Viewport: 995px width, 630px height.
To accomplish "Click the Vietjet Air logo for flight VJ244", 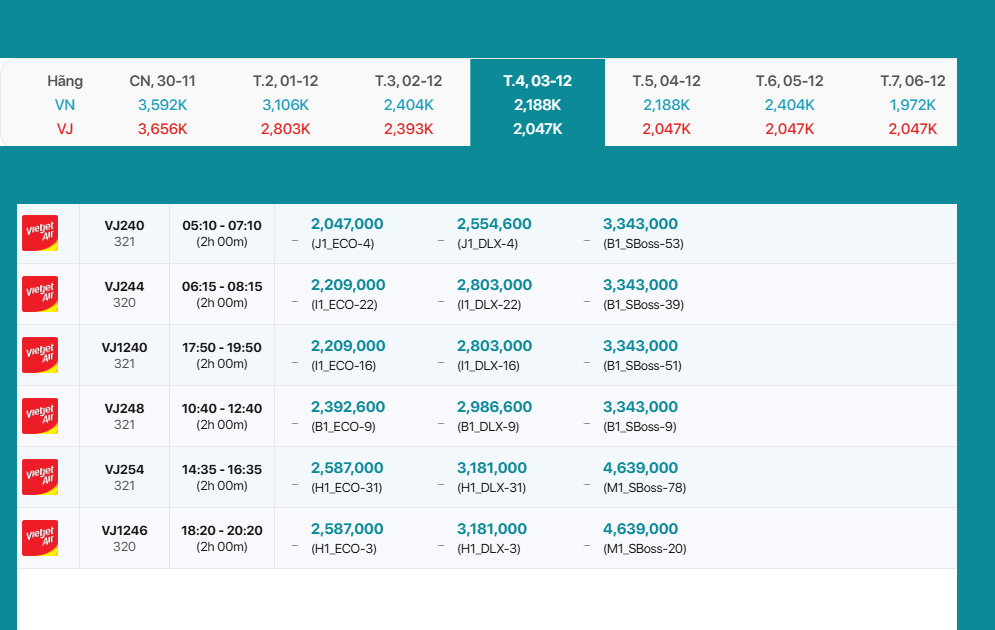I will pyautogui.click(x=40, y=294).
